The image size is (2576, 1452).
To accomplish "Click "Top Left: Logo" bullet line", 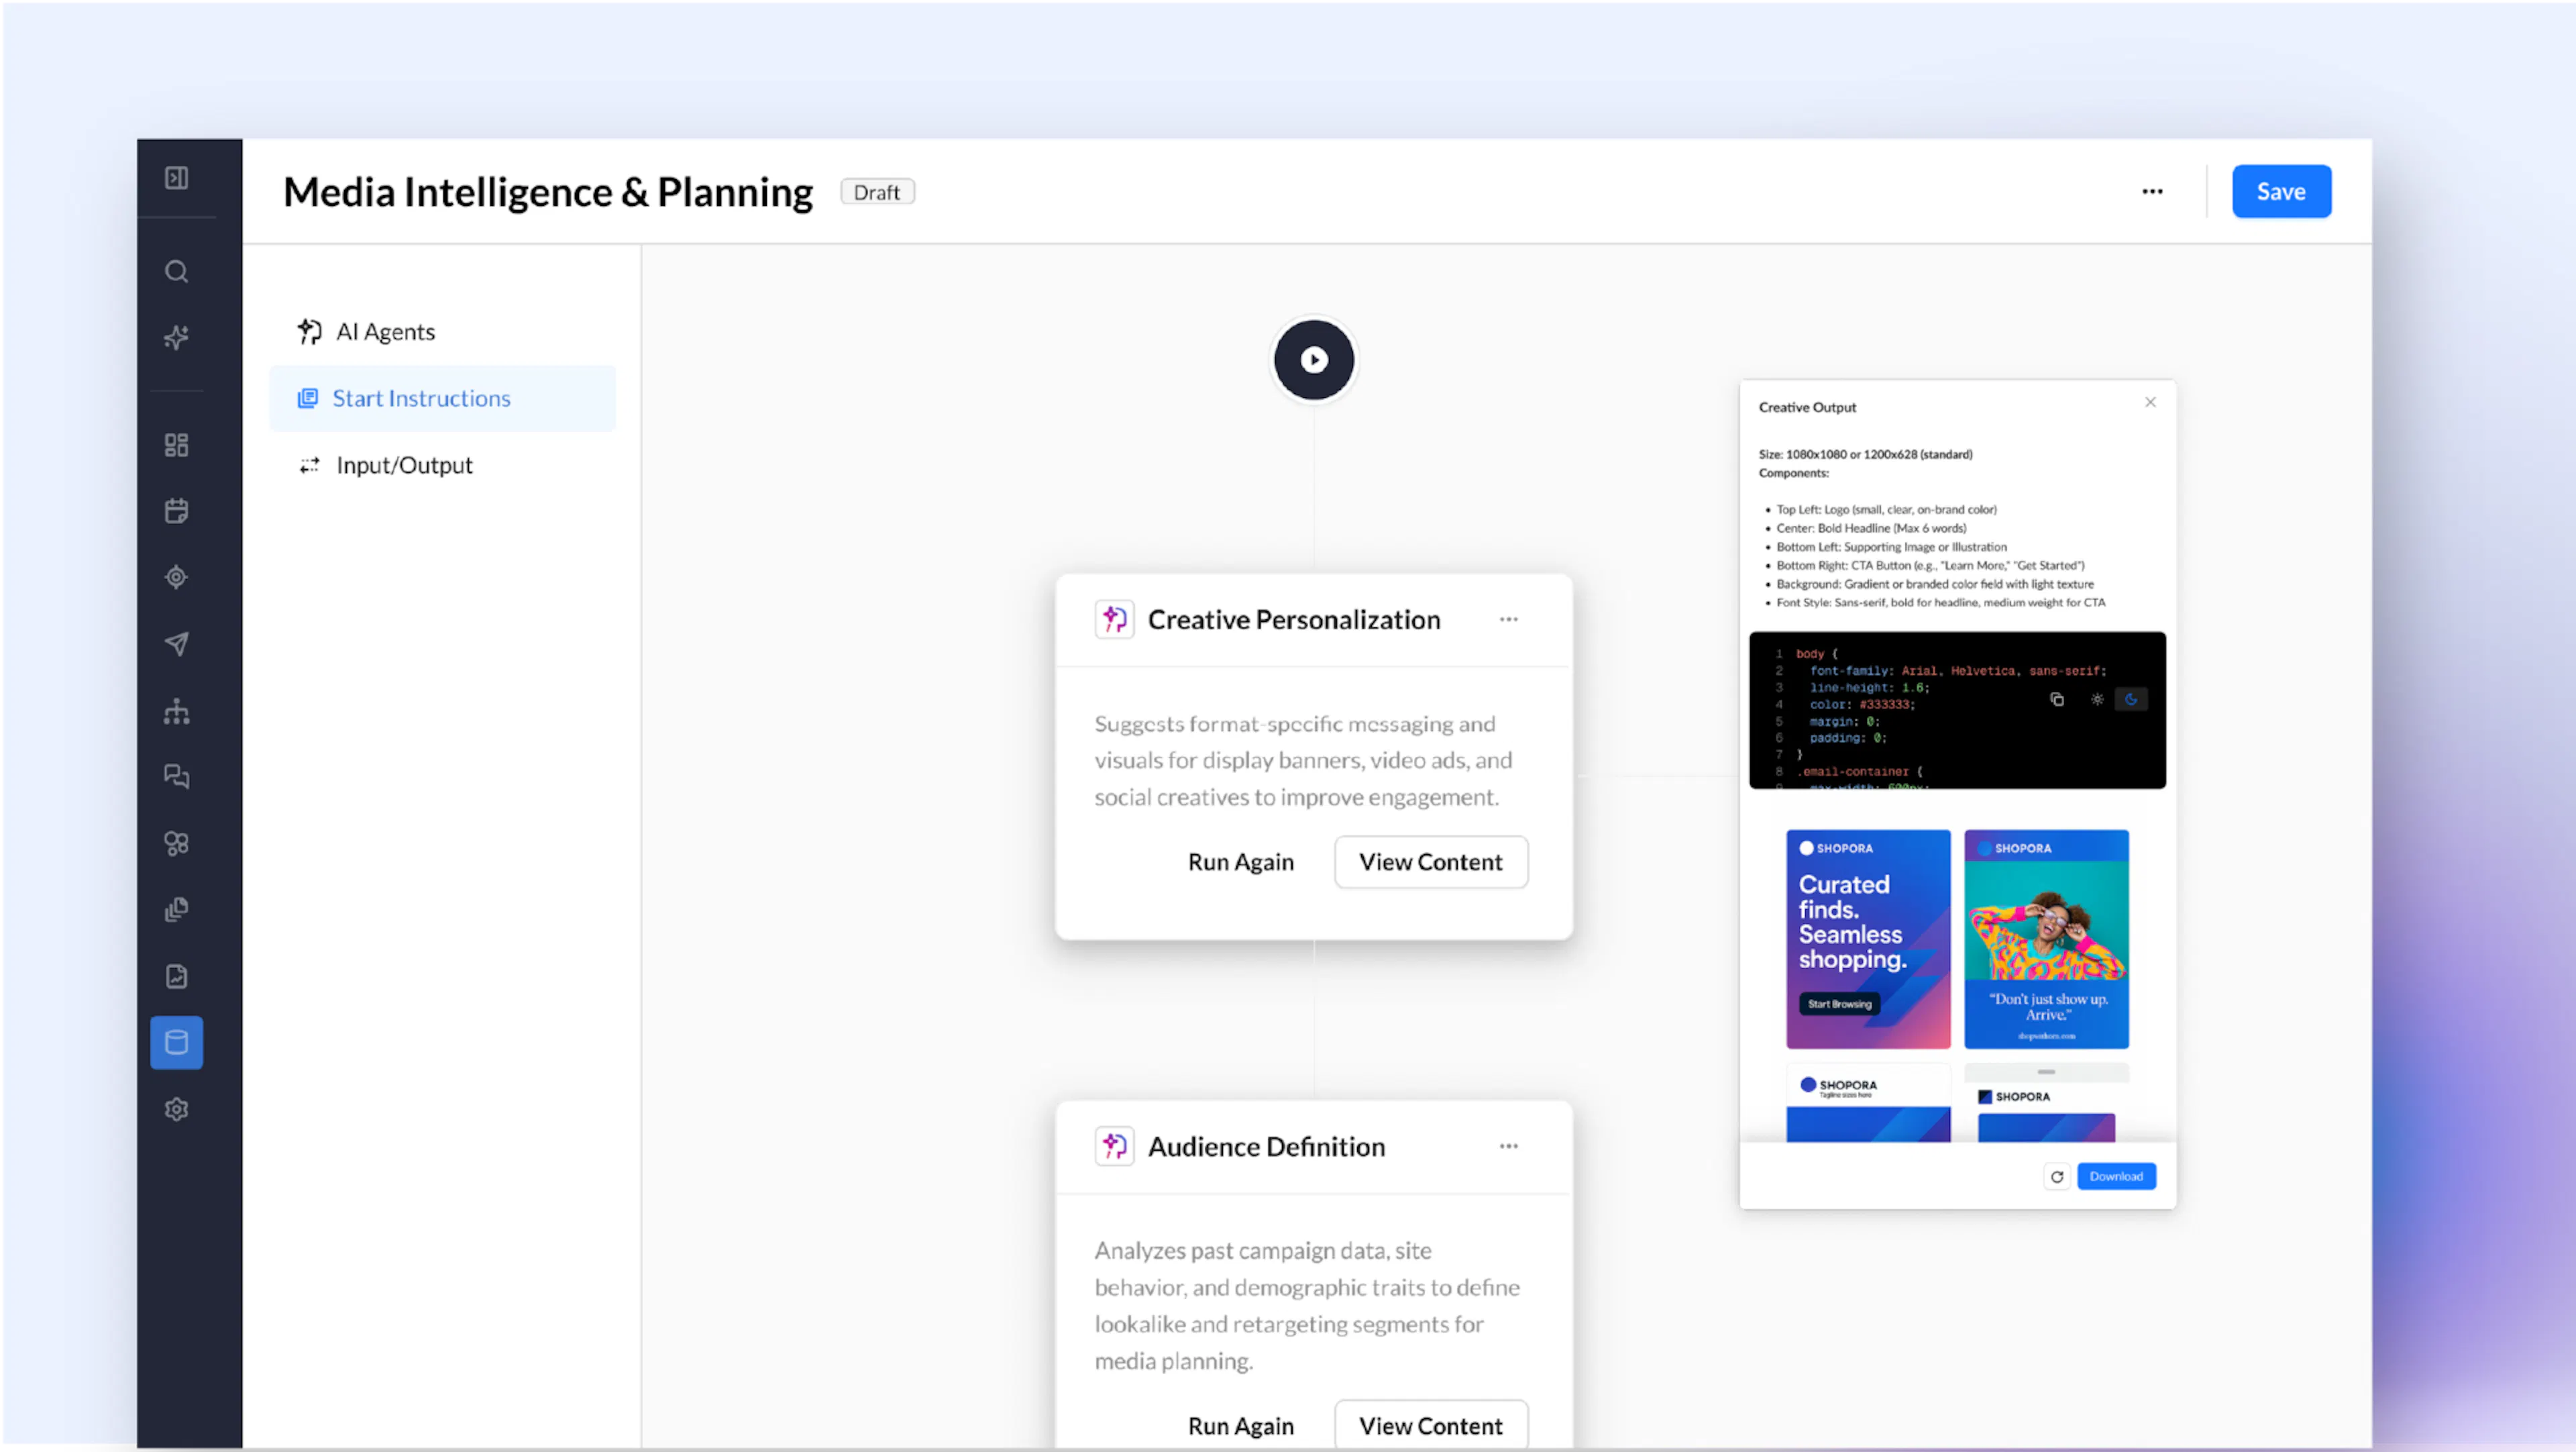I will pyautogui.click(x=1886, y=510).
